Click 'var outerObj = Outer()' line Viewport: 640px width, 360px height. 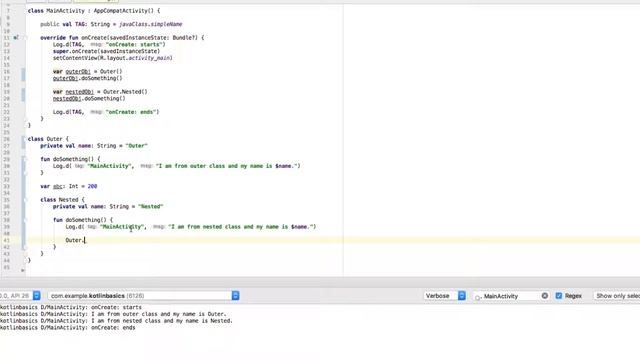click(x=87, y=71)
